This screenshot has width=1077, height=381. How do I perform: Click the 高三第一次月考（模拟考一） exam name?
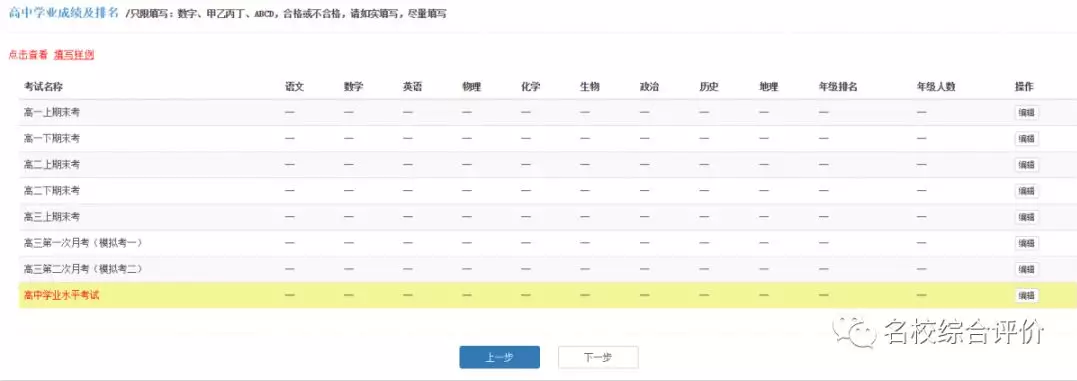(x=83, y=242)
